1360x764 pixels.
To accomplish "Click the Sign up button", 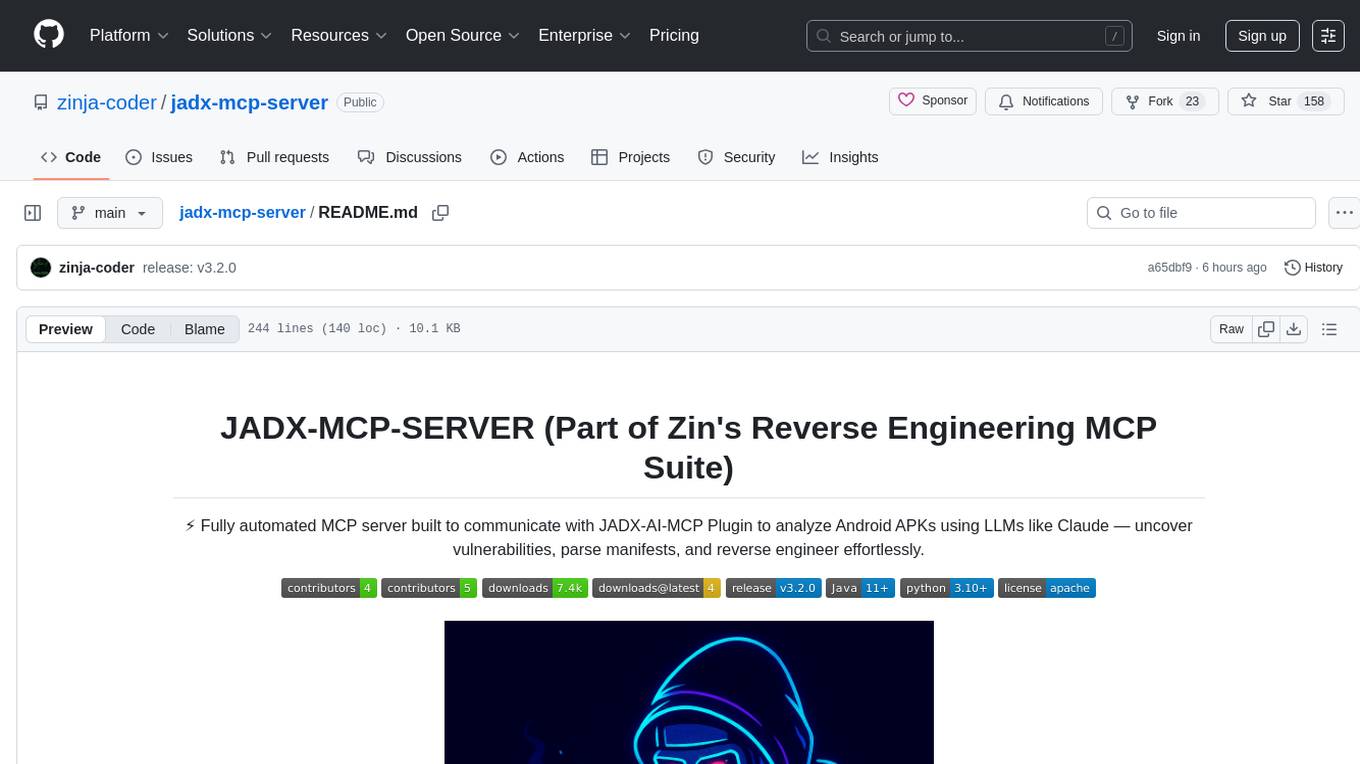I will [x=1262, y=36].
